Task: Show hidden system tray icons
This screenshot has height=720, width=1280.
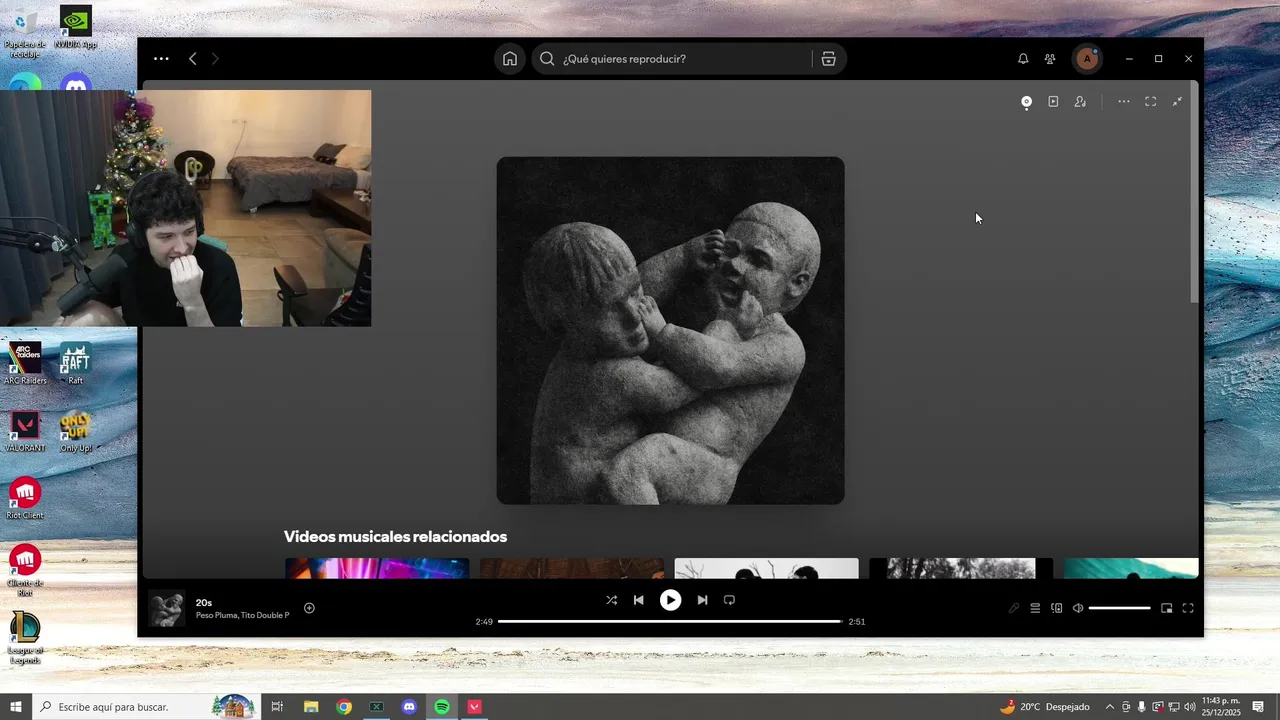Action: click(x=1109, y=707)
